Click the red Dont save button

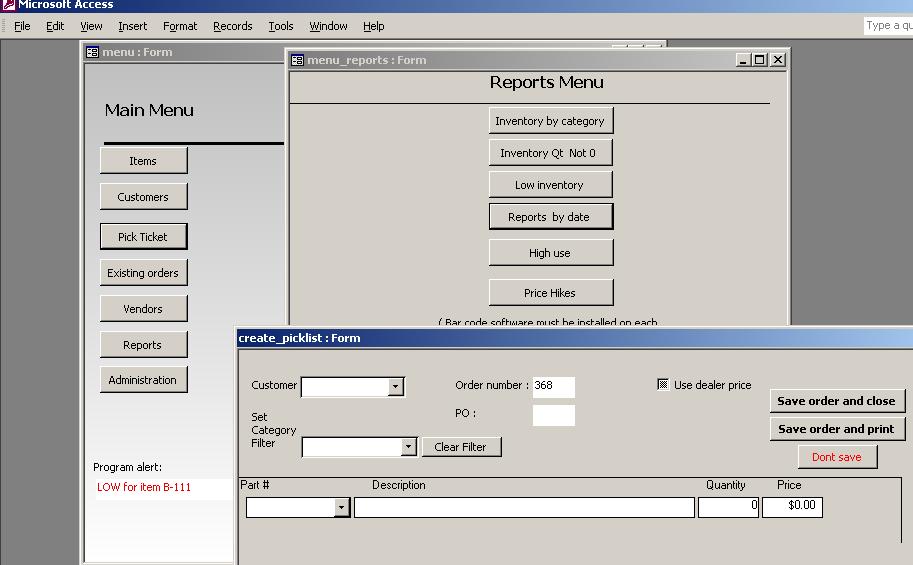[x=837, y=457]
